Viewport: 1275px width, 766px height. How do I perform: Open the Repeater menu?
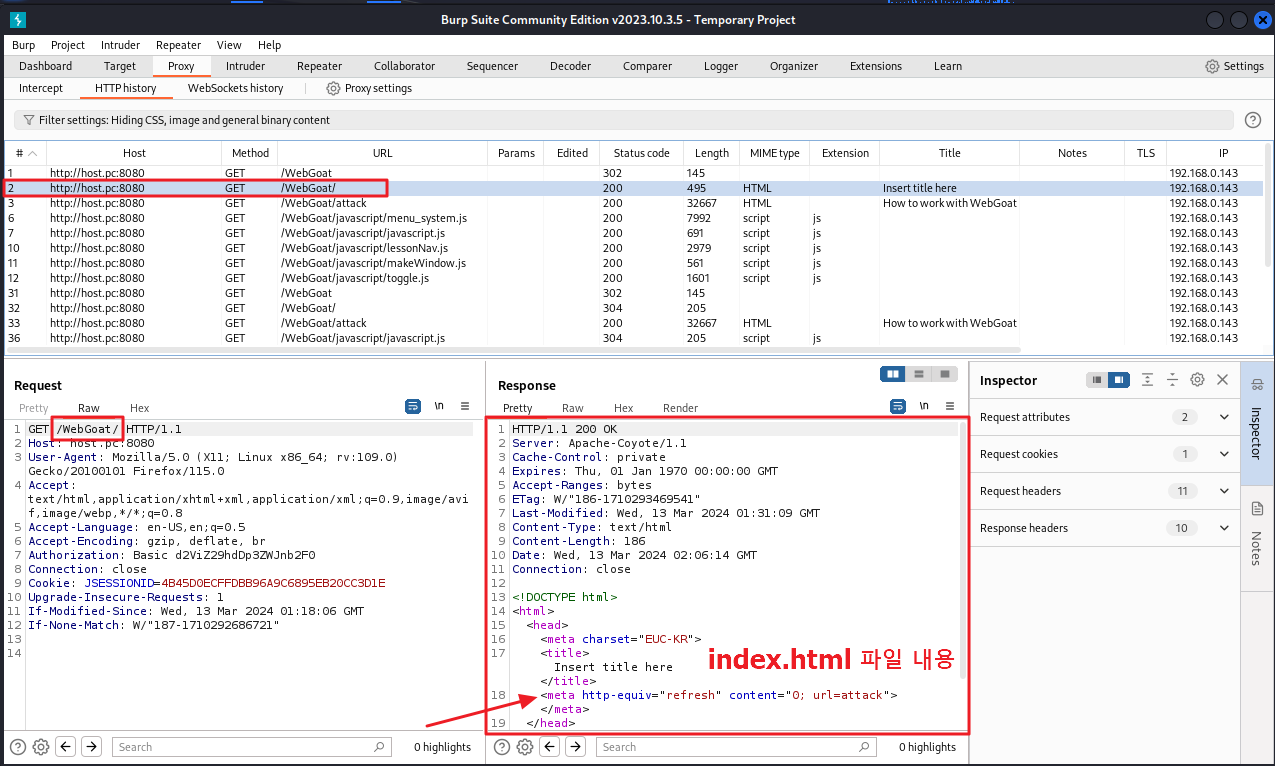178,45
